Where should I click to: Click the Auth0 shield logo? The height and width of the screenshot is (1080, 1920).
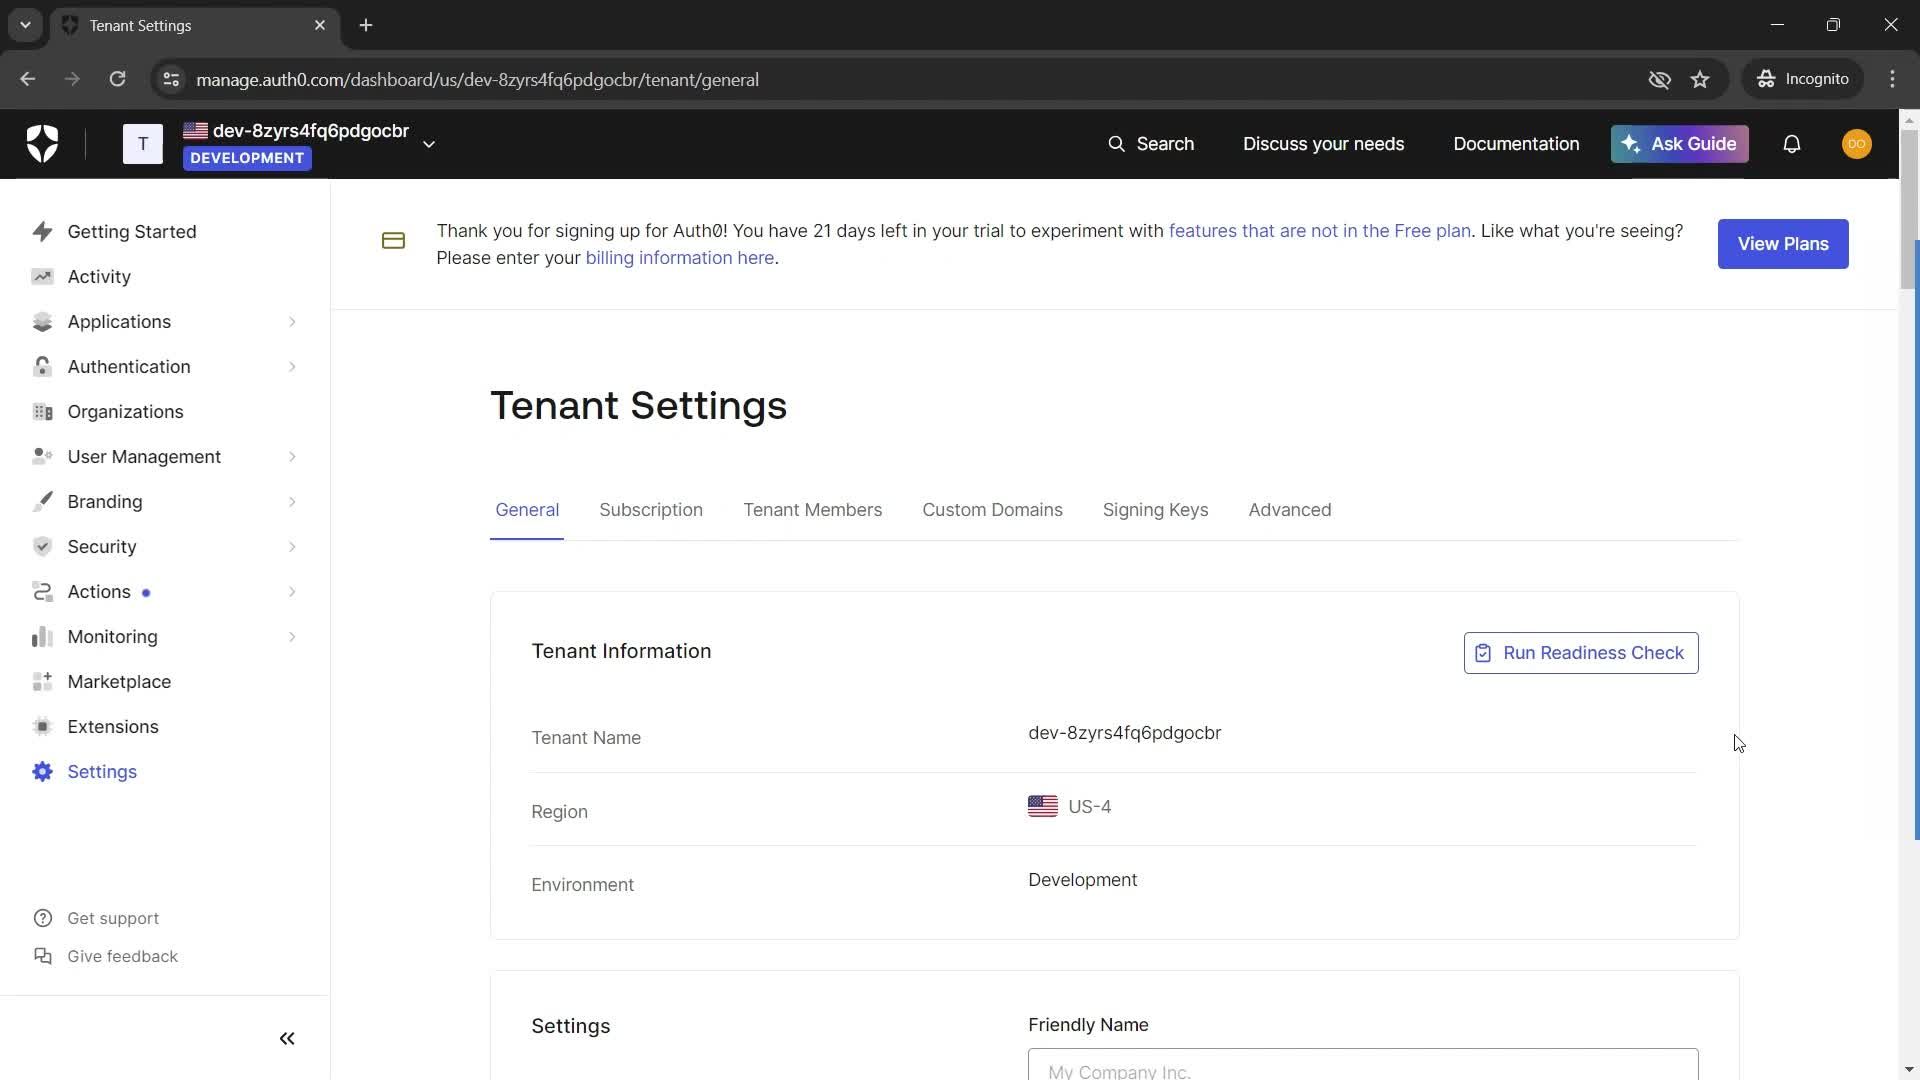[x=42, y=144]
